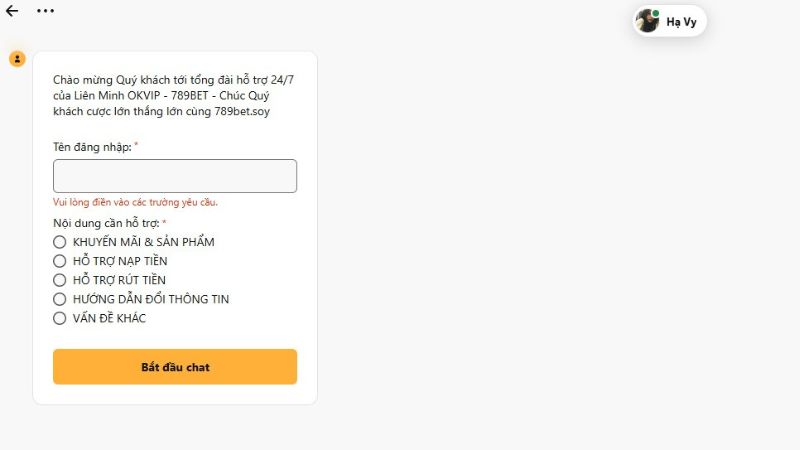800x450 pixels.
Task: Select the KHUYẾN MÃI & SẢN PHẨM radio circle
Action: 60,242
